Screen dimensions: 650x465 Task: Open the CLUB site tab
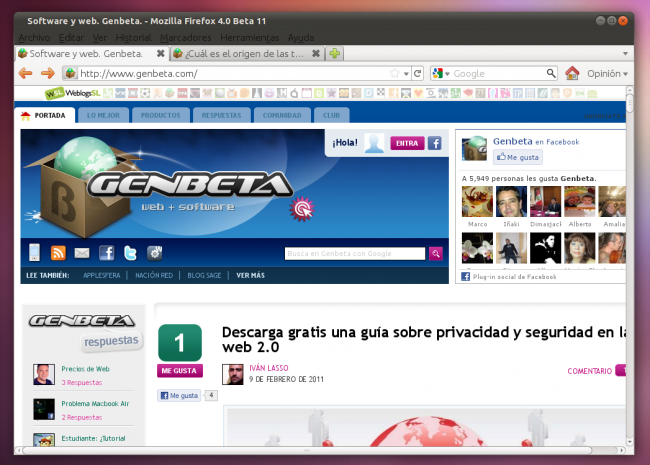pyautogui.click(x=331, y=115)
